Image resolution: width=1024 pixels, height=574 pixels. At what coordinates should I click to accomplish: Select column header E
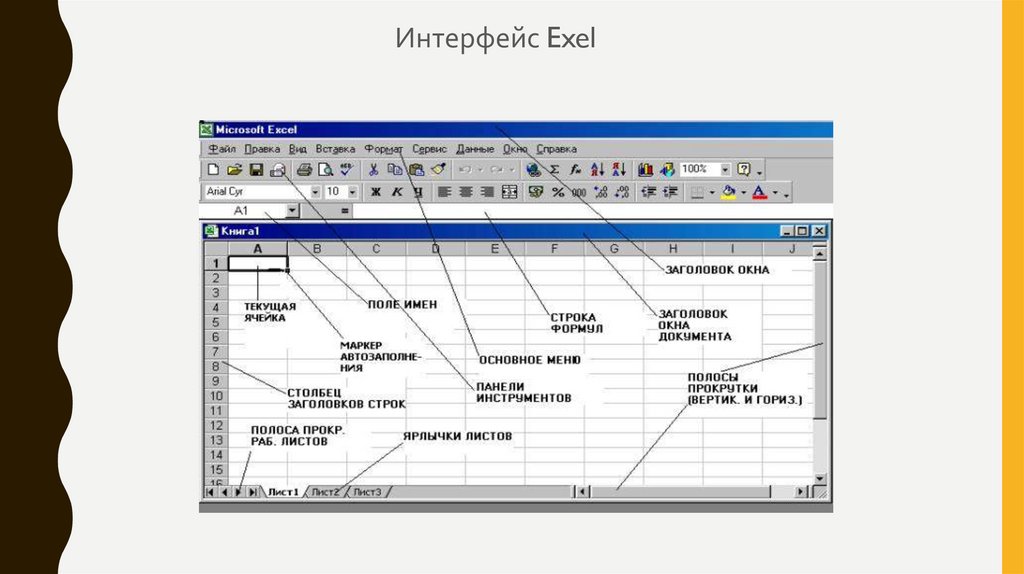[494, 249]
